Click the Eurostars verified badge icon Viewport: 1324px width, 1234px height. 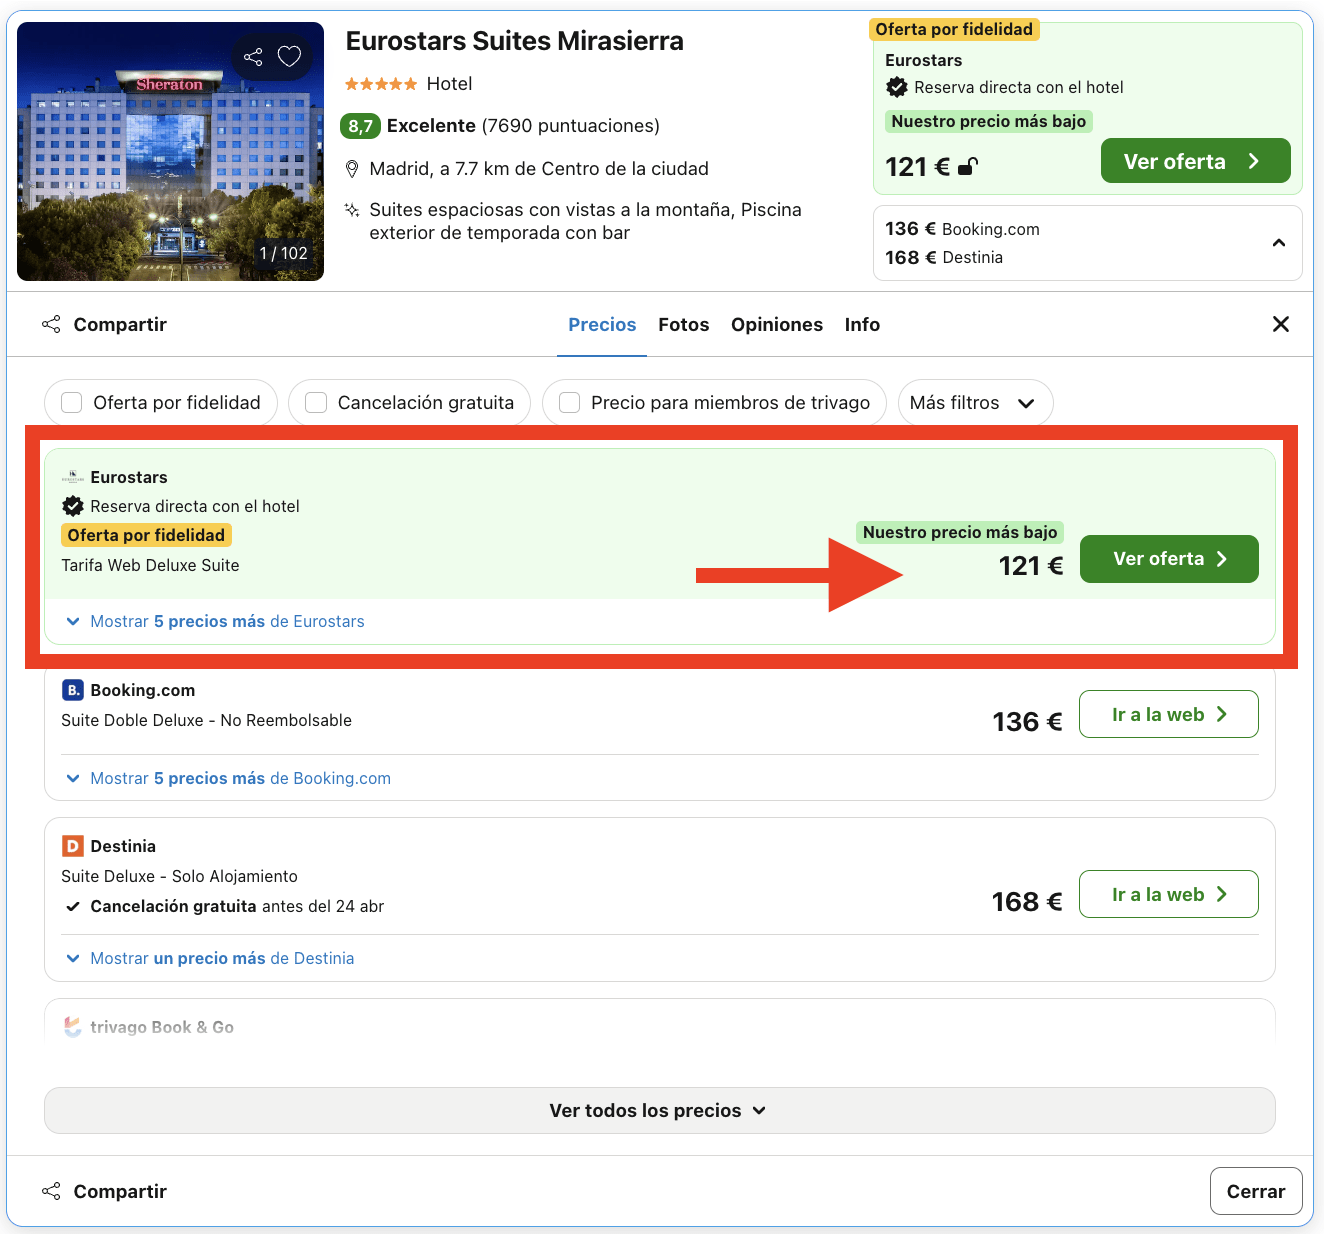coord(73,506)
